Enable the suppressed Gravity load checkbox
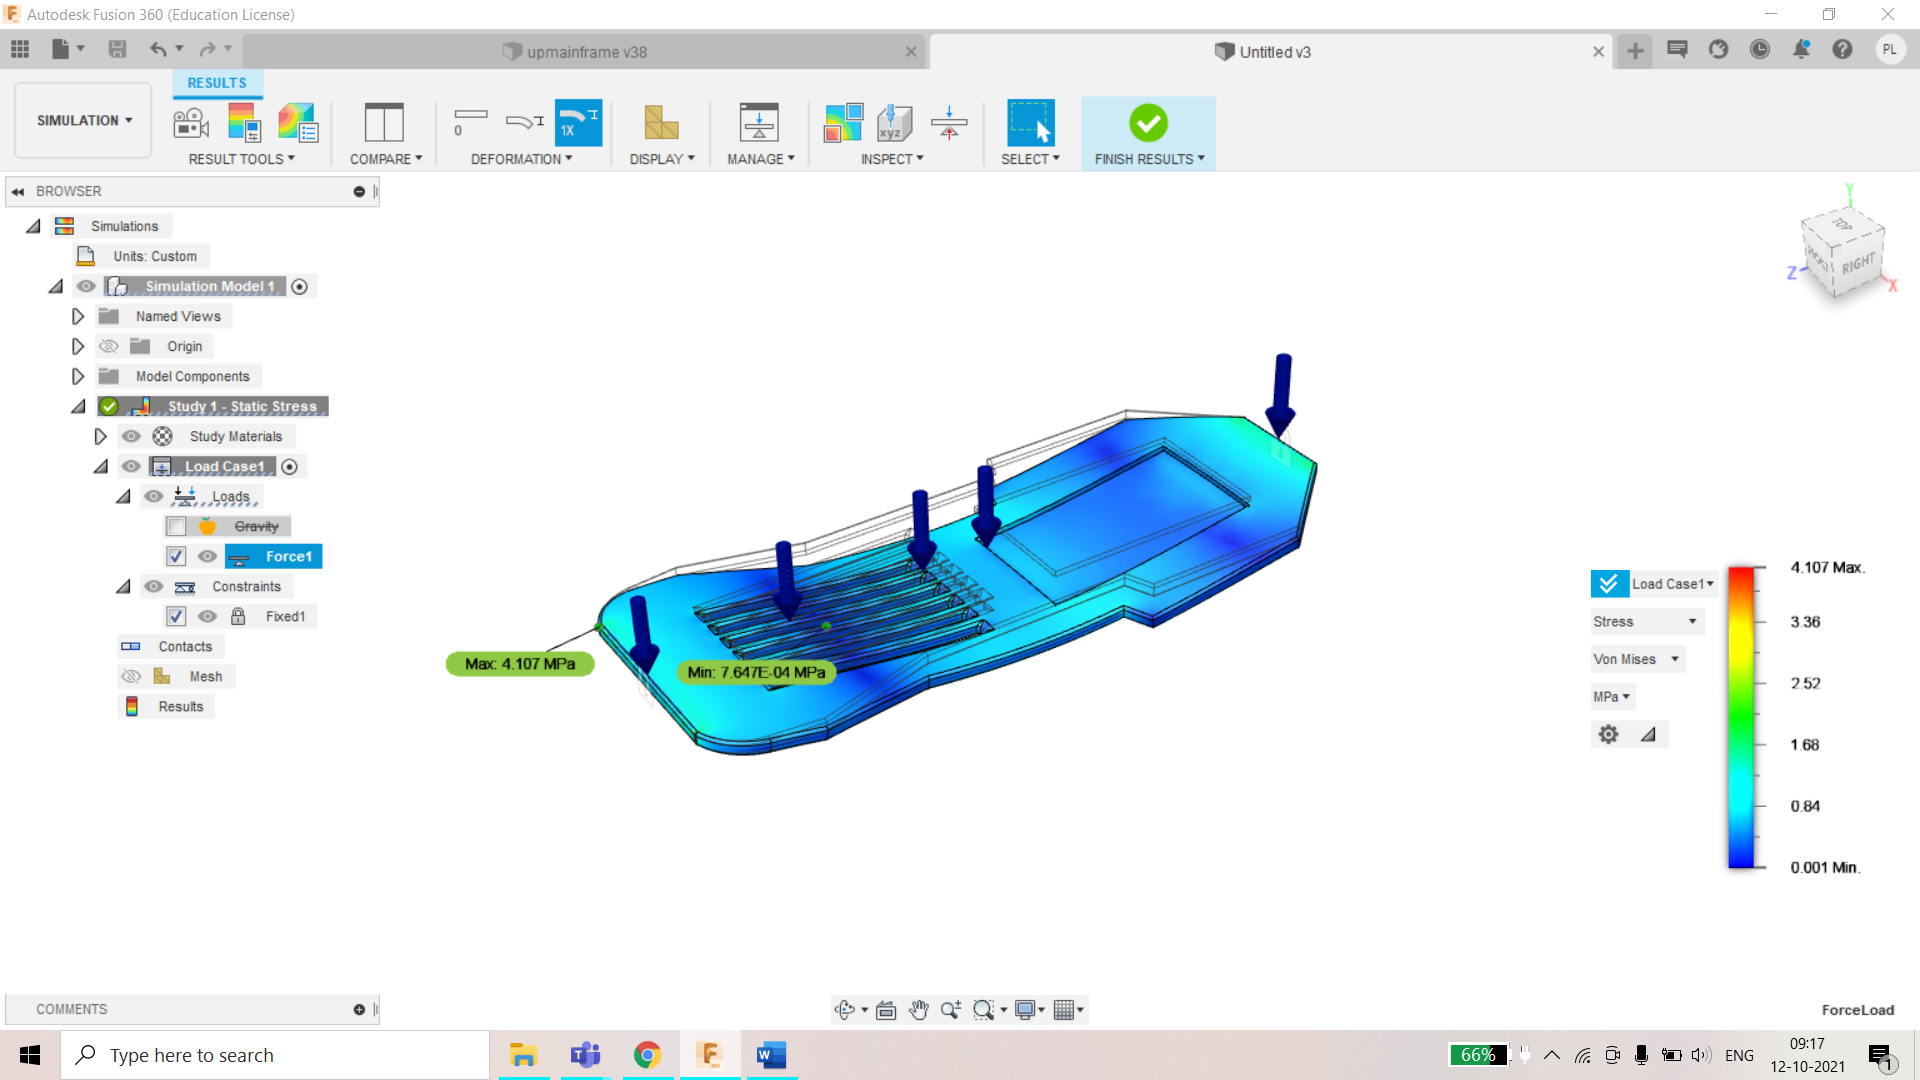This screenshot has height=1080, width=1920. 176,526
